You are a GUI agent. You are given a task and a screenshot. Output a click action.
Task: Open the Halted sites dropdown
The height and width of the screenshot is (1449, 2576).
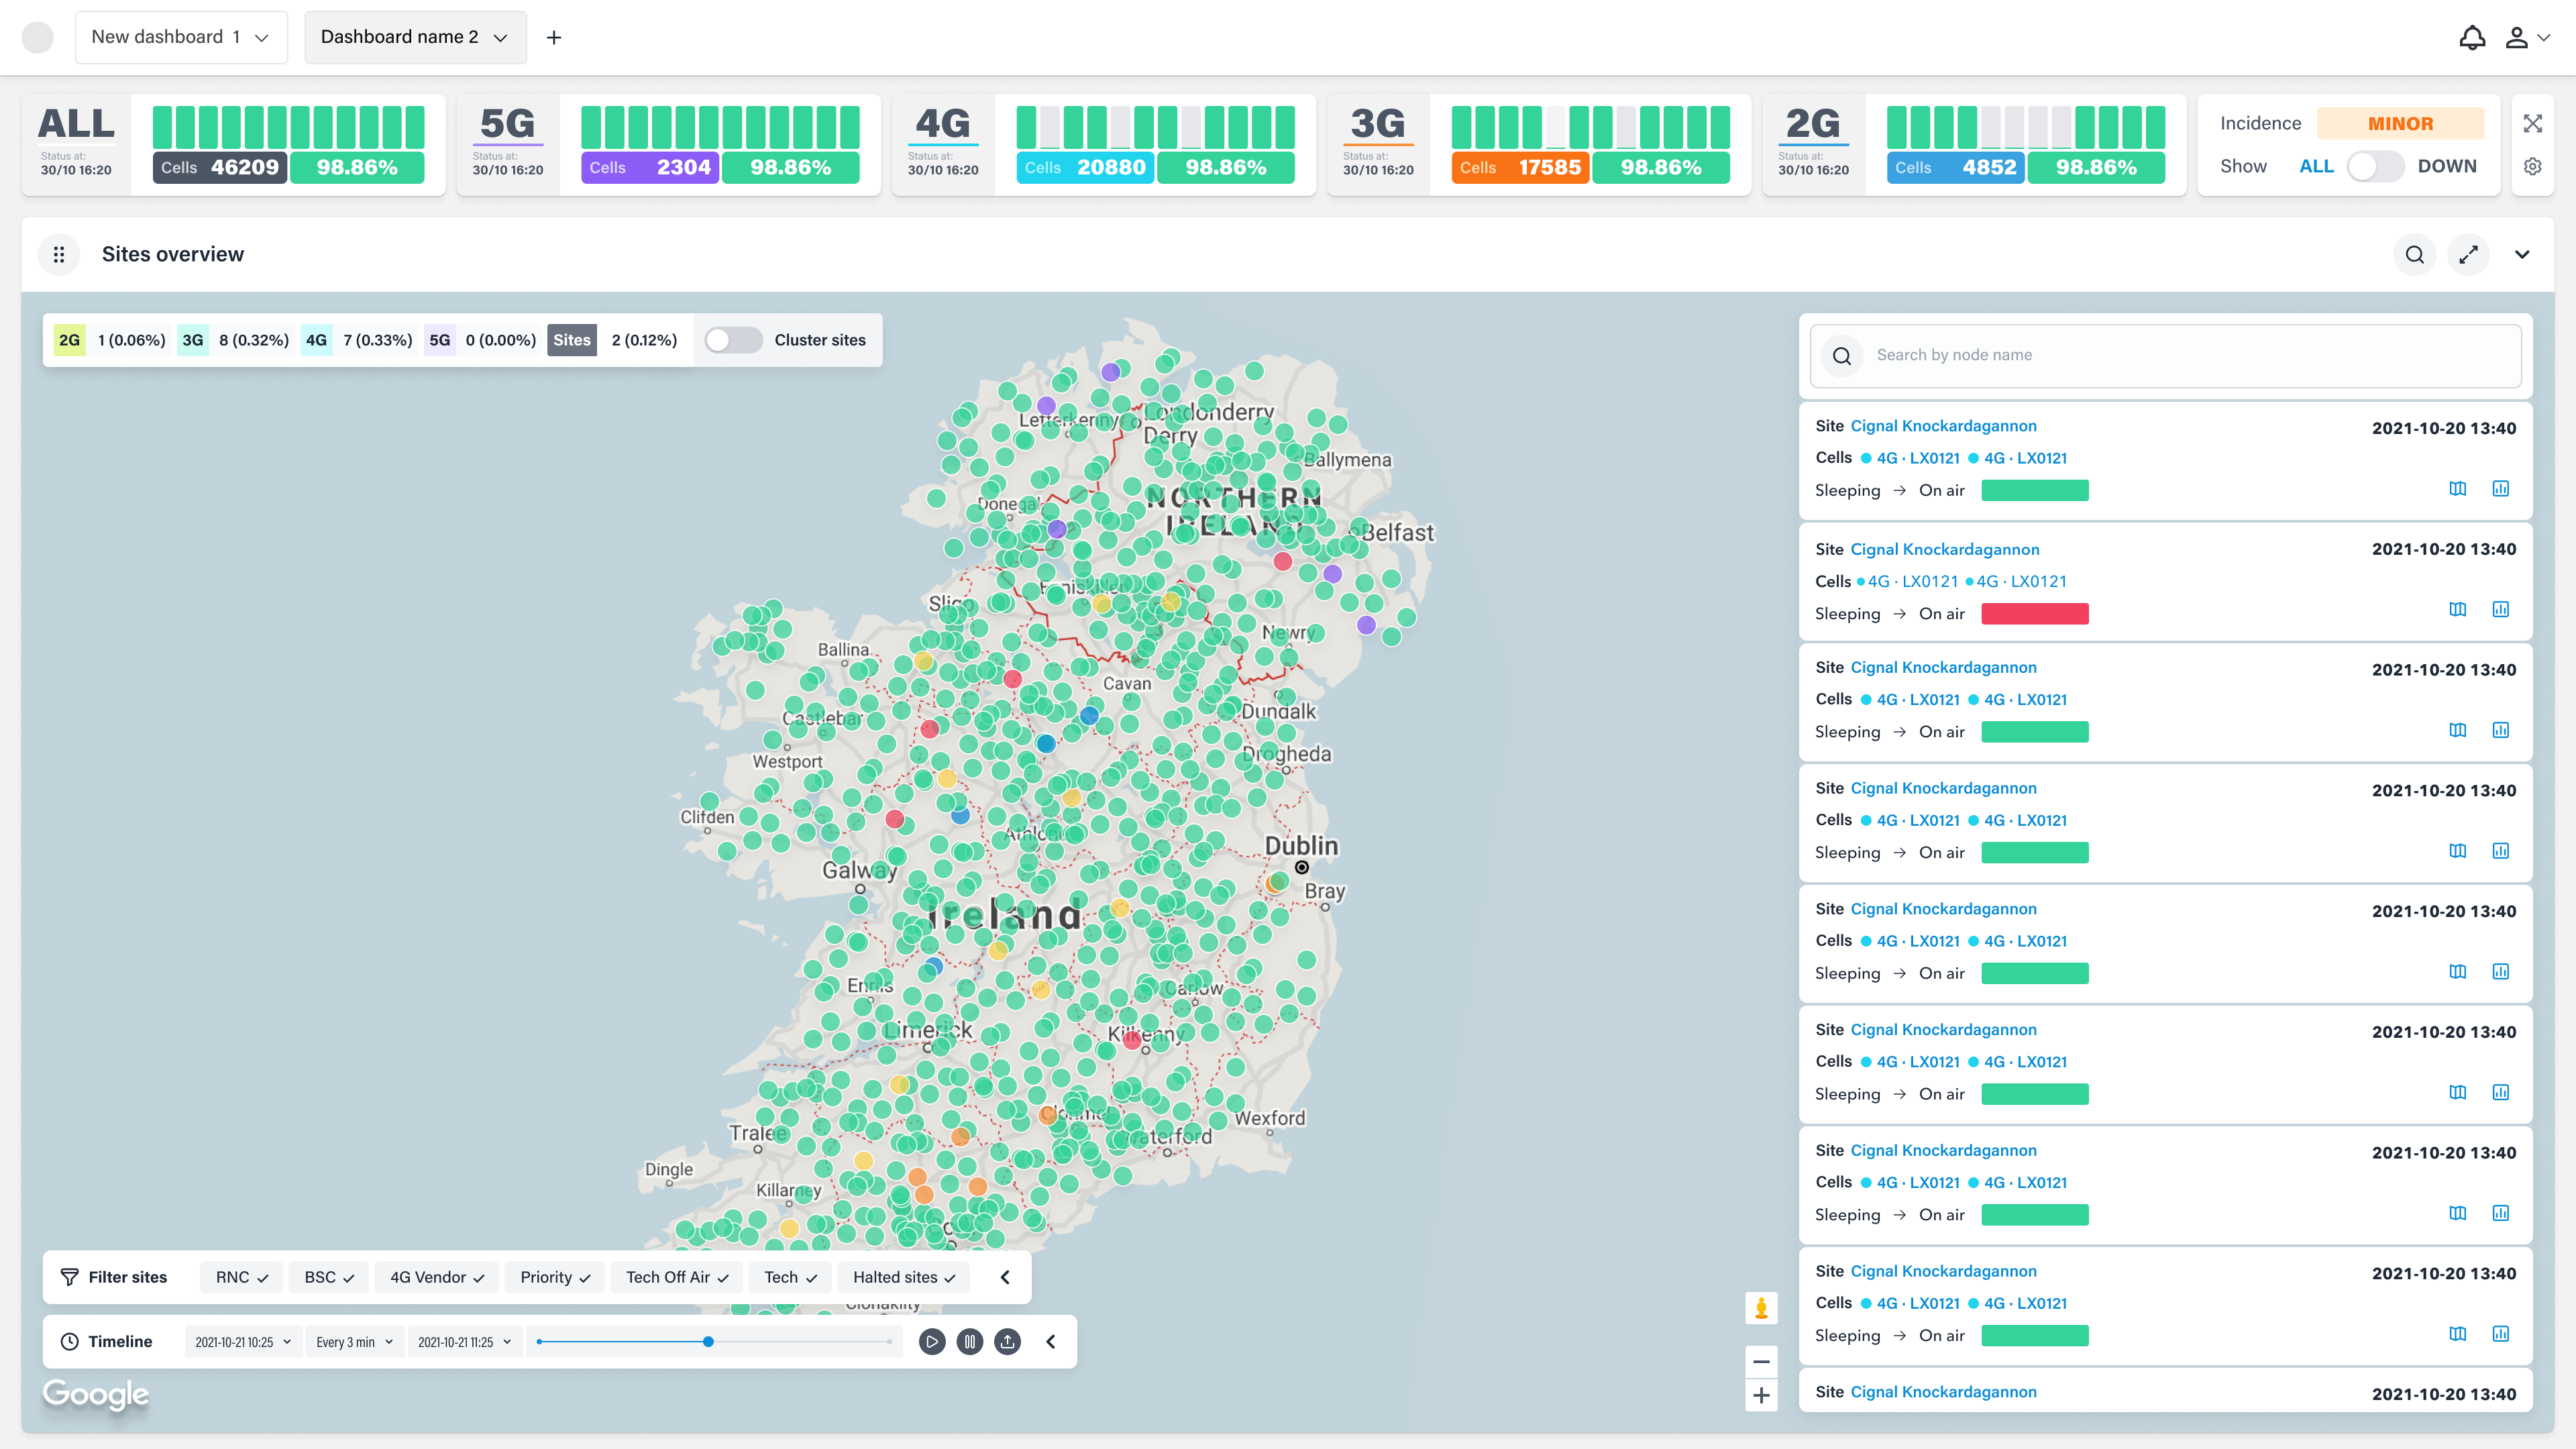pos(903,1277)
